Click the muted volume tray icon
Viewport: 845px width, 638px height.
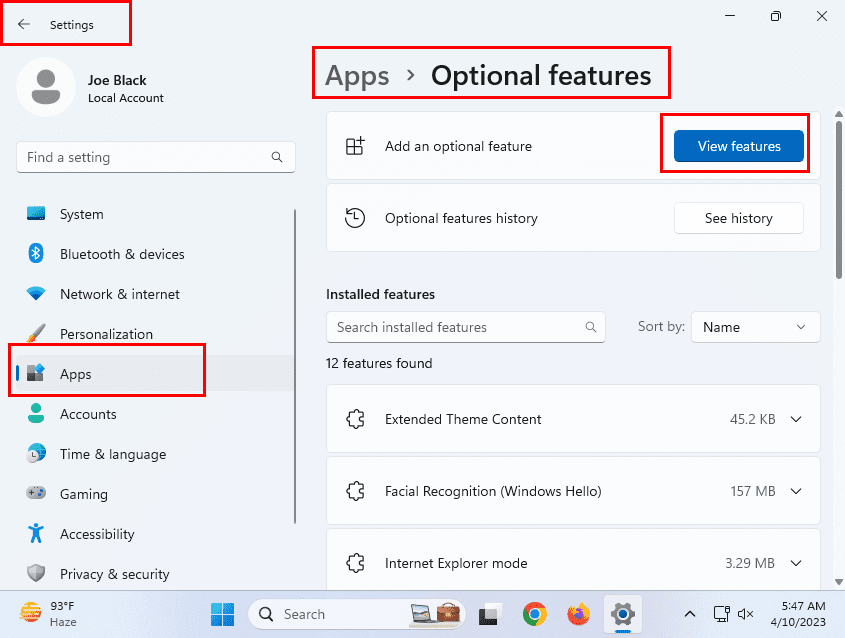tap(746, 614)
